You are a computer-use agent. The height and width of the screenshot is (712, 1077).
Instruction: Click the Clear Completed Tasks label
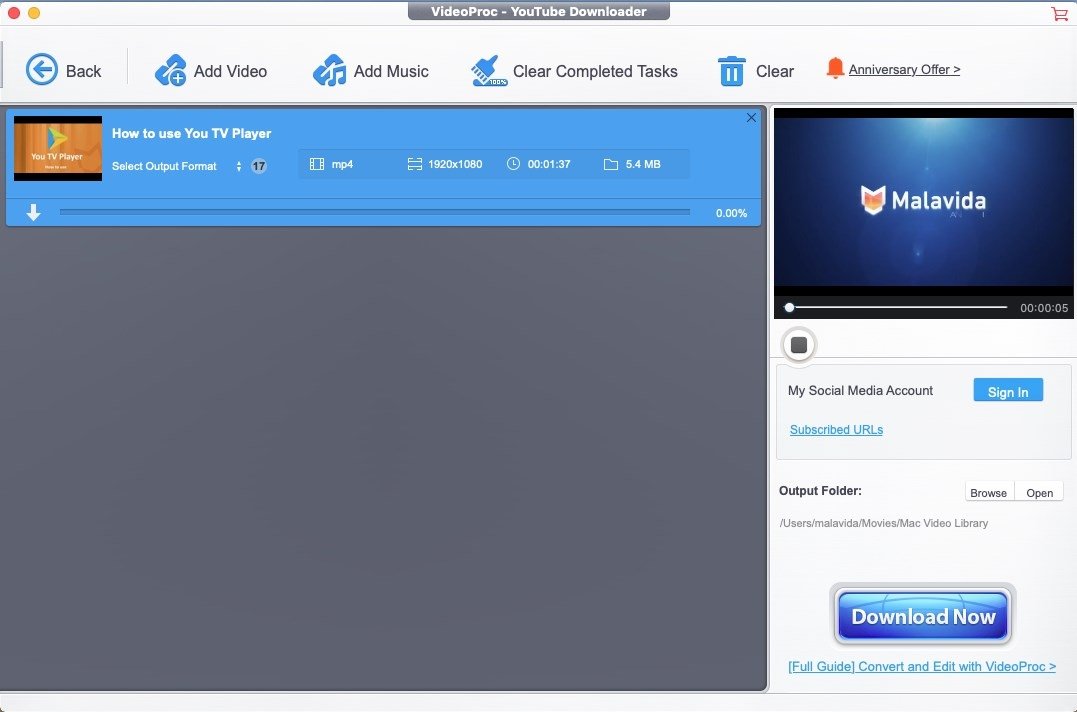coord(595,71)
